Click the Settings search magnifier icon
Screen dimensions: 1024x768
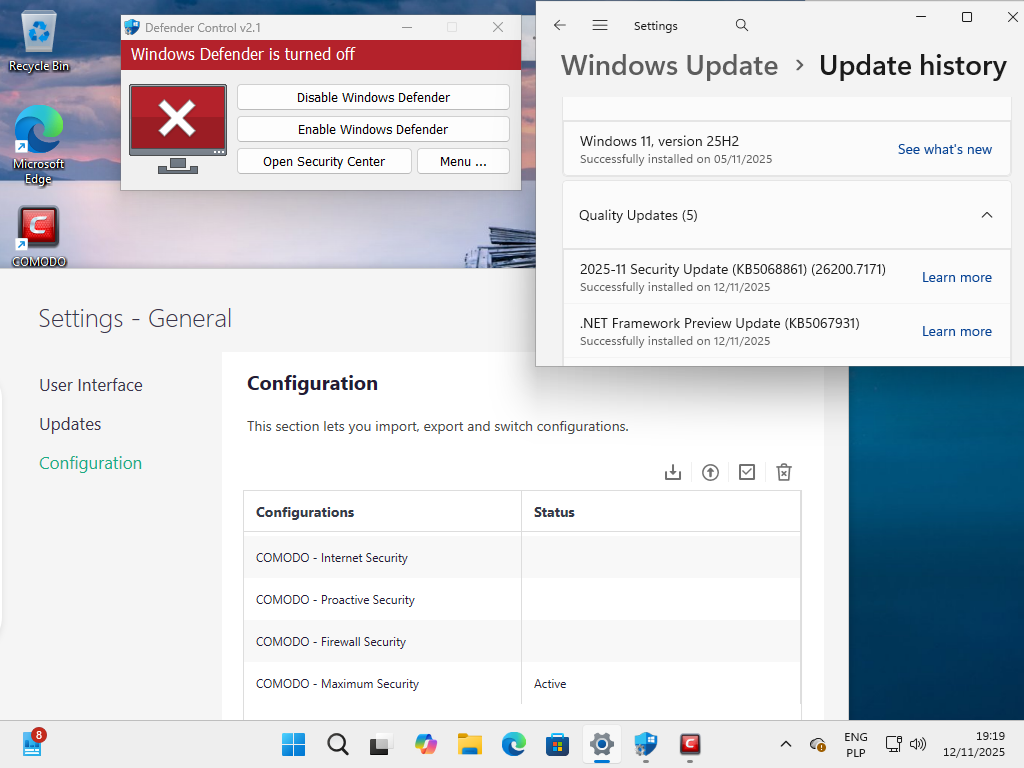[741, 25]
